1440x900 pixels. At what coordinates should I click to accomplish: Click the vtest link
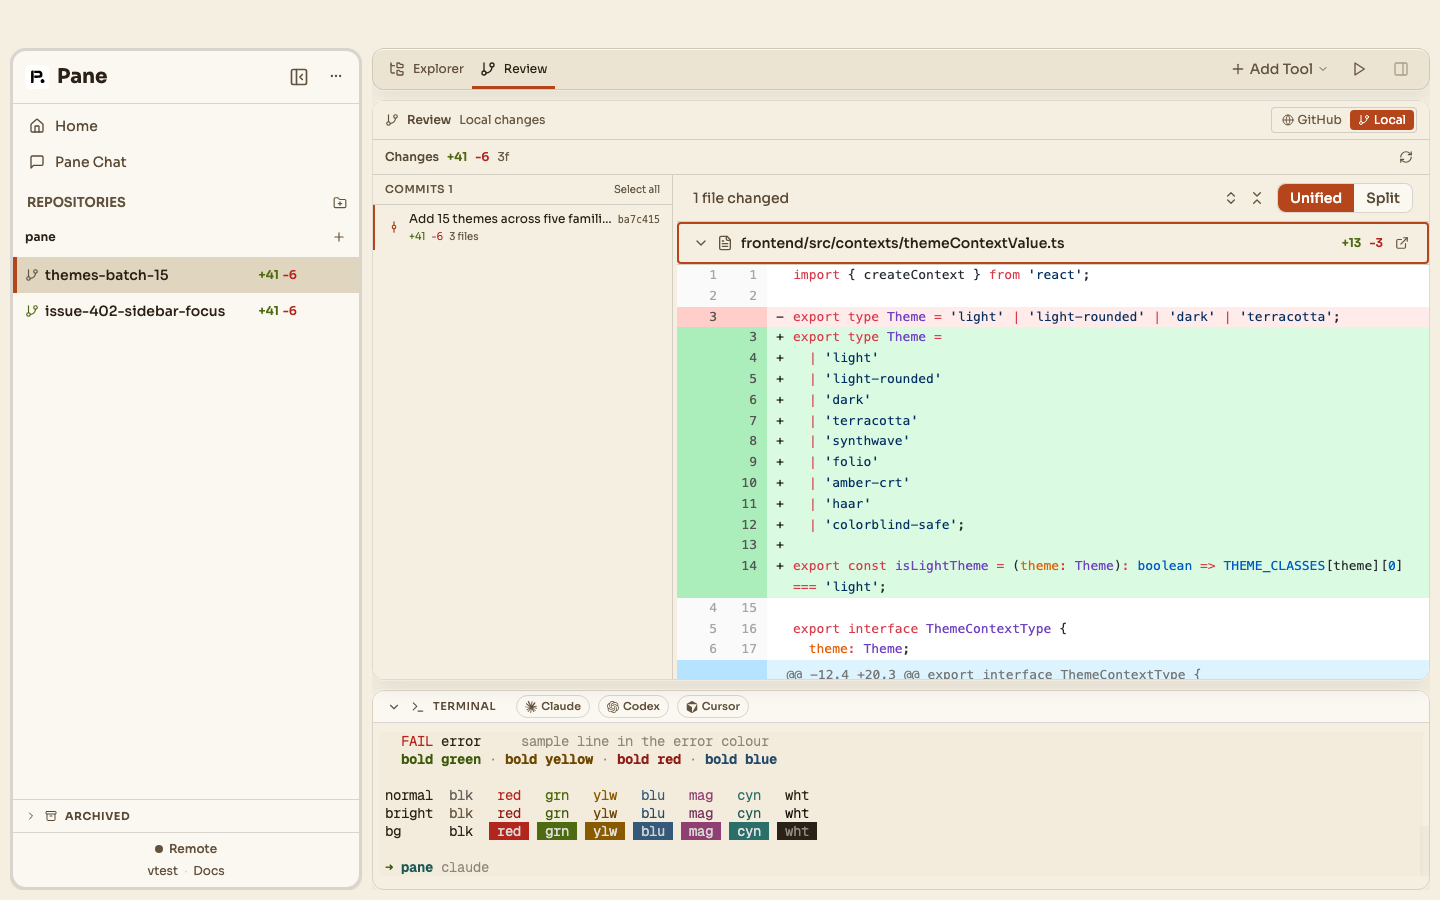coord(162,871)
